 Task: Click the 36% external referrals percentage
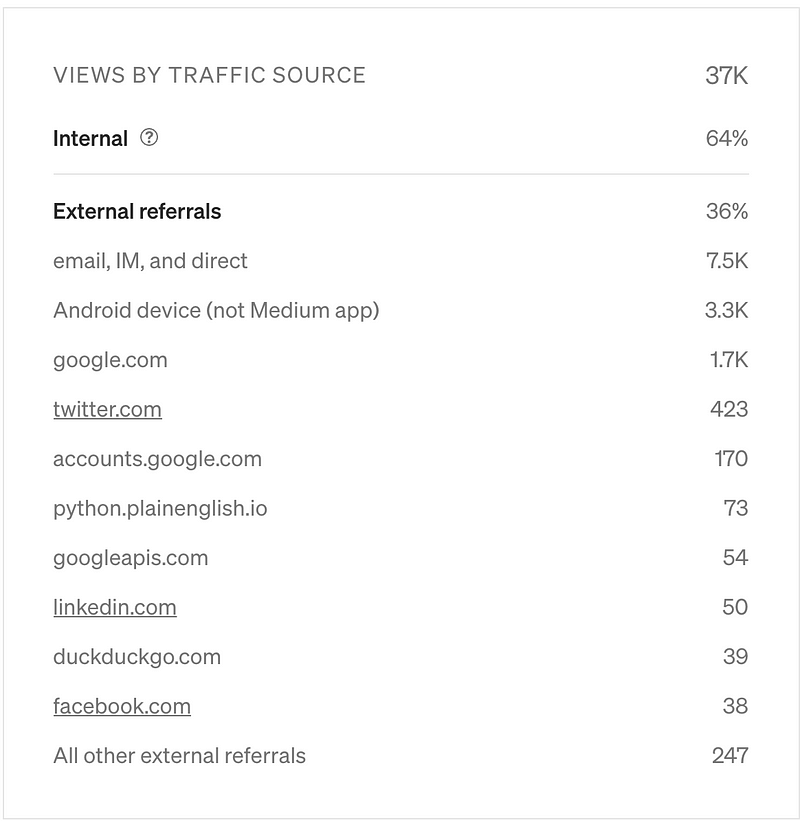click(726, 211)
